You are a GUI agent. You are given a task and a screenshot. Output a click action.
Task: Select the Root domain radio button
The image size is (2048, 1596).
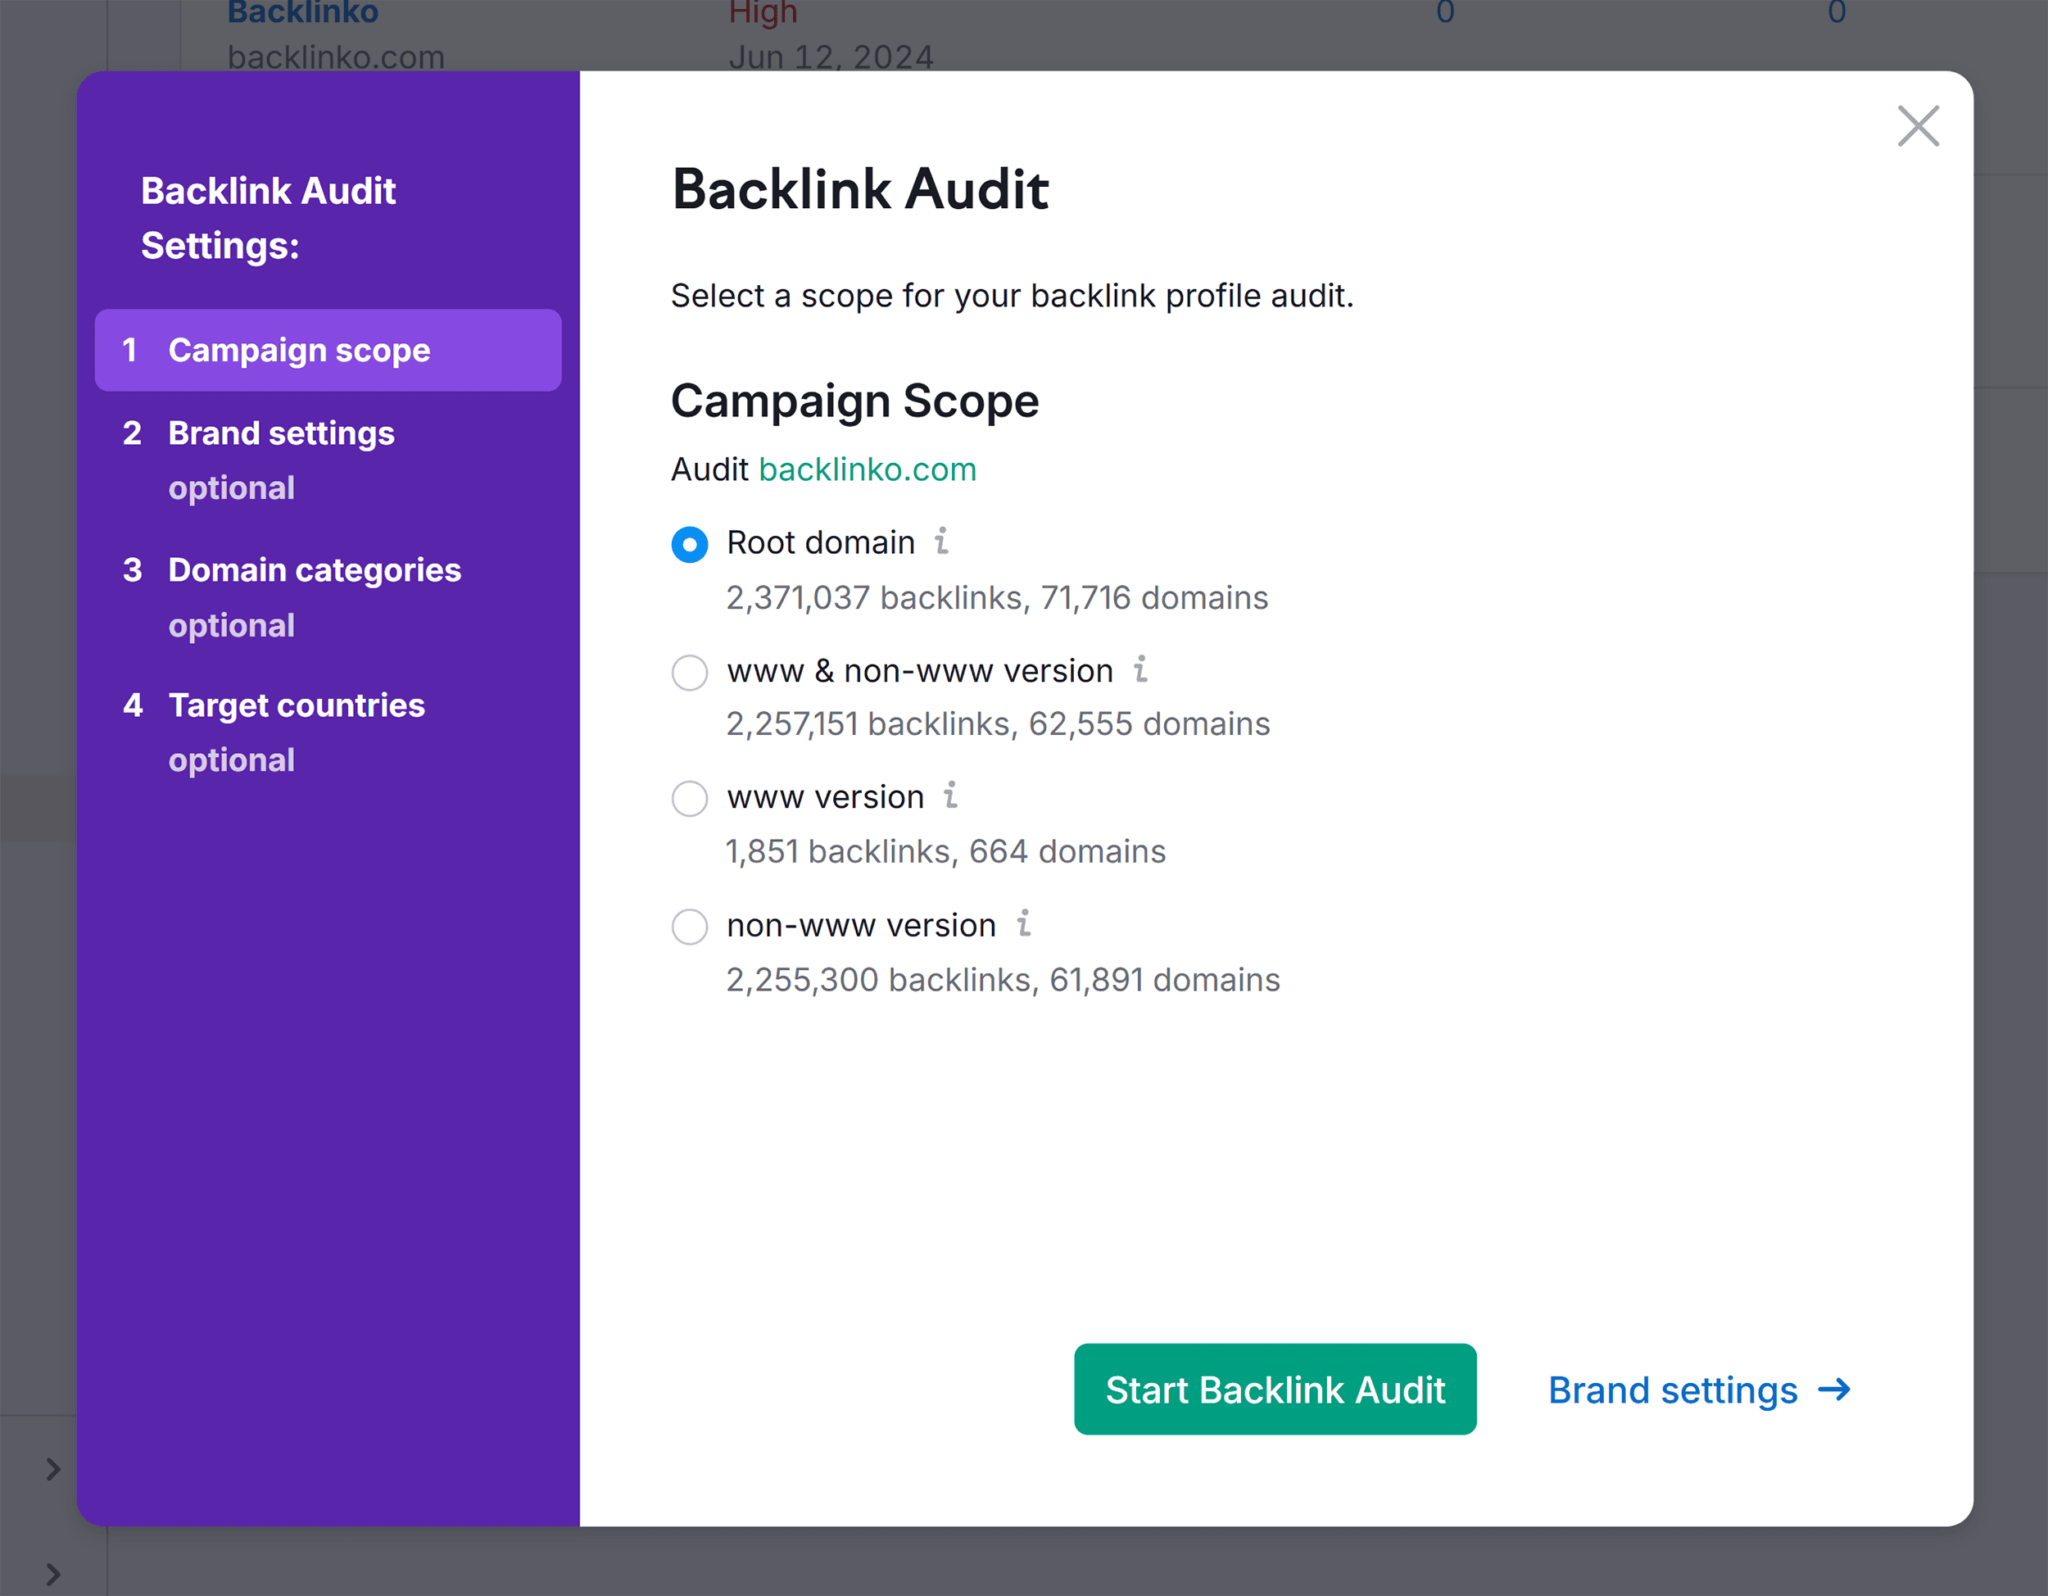pyautogui.click(x=690, y=544)
